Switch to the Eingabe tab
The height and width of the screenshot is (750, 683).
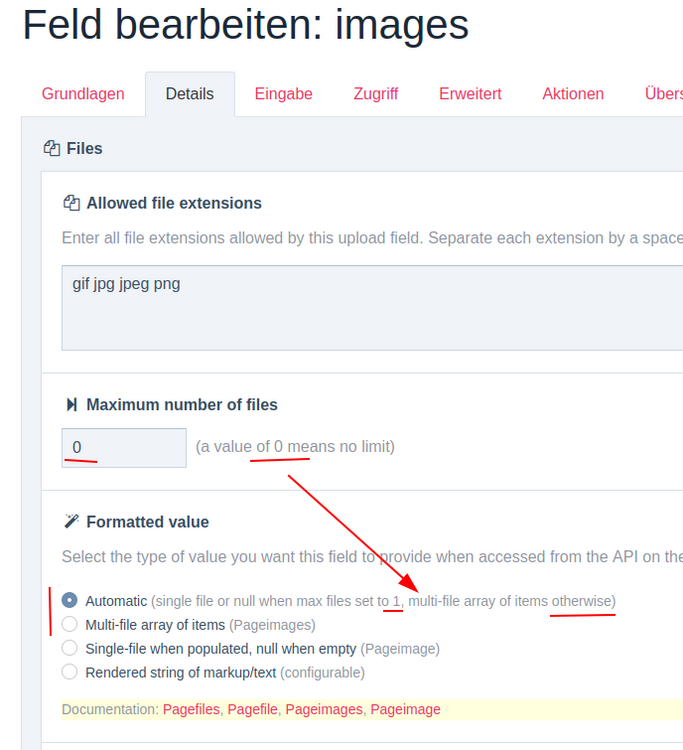click(284, 94)
